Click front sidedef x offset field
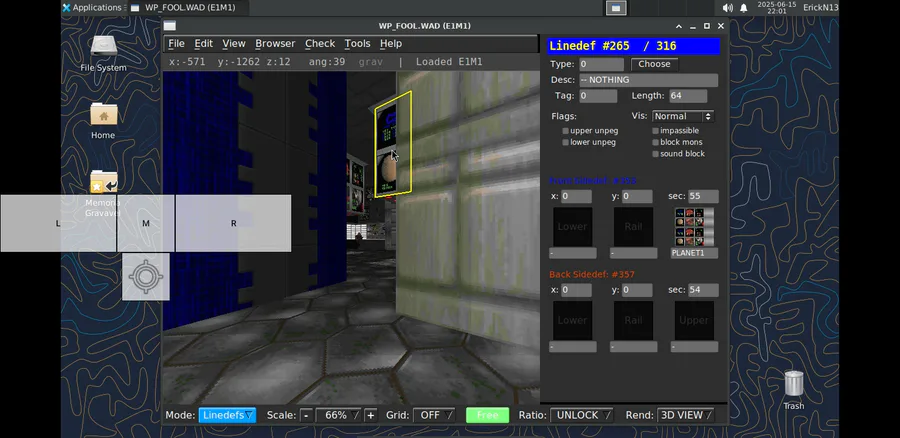The width and height of the screenshot is (900, 438). pos(576,196)
